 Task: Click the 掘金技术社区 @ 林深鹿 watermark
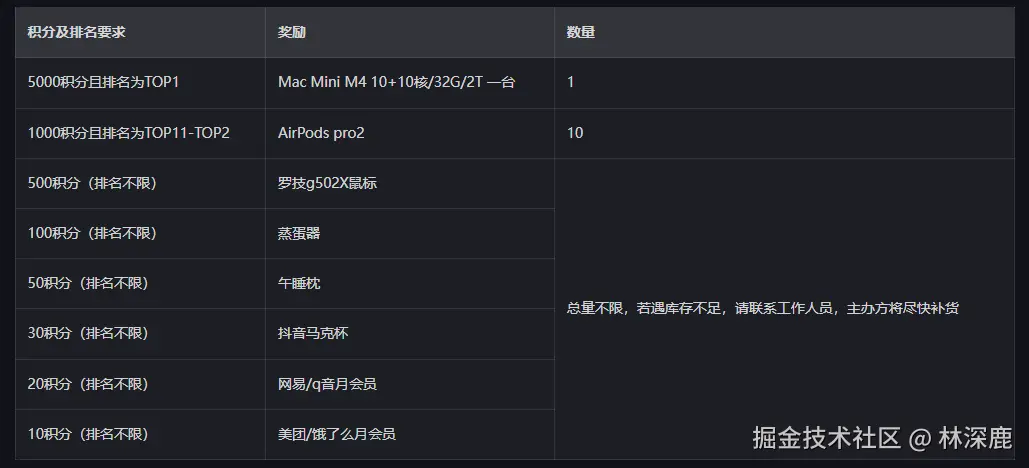click(x=882, y=437)
